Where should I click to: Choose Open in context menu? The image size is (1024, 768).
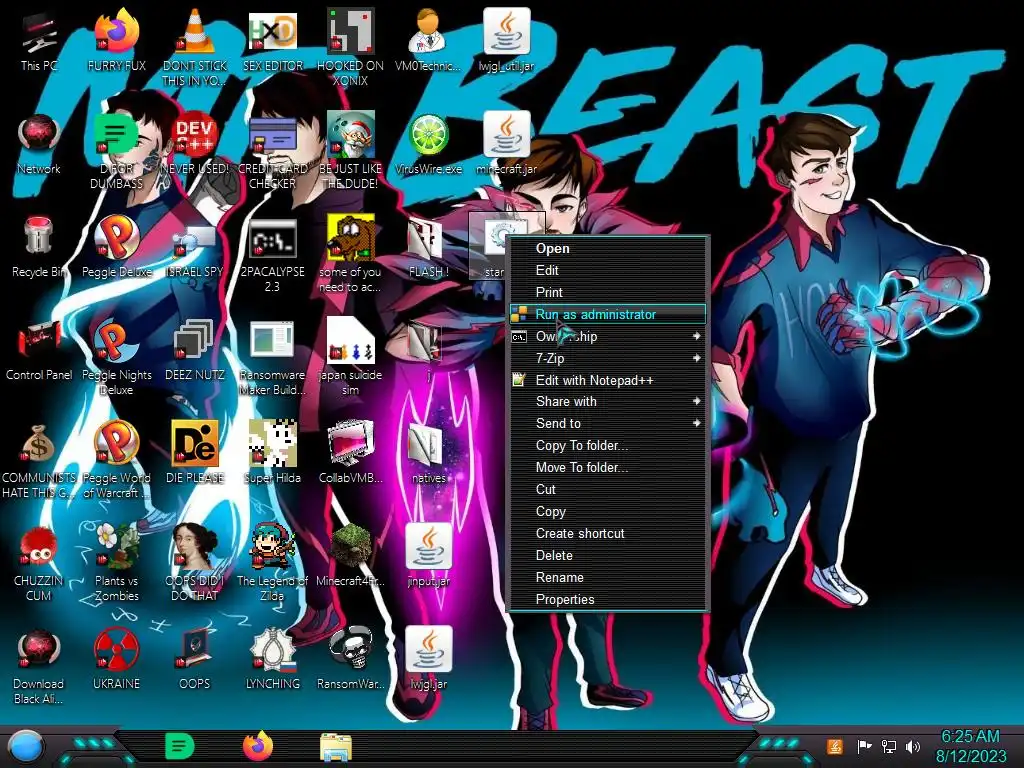(607, 248)
